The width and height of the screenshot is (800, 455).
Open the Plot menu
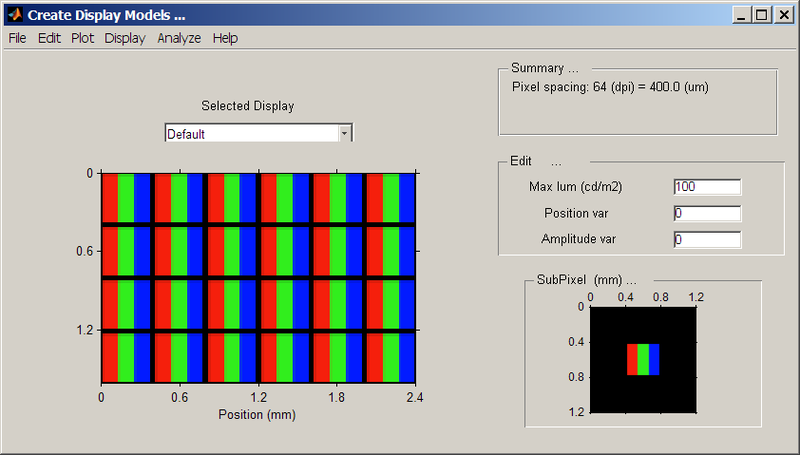(x=82, y=38)
